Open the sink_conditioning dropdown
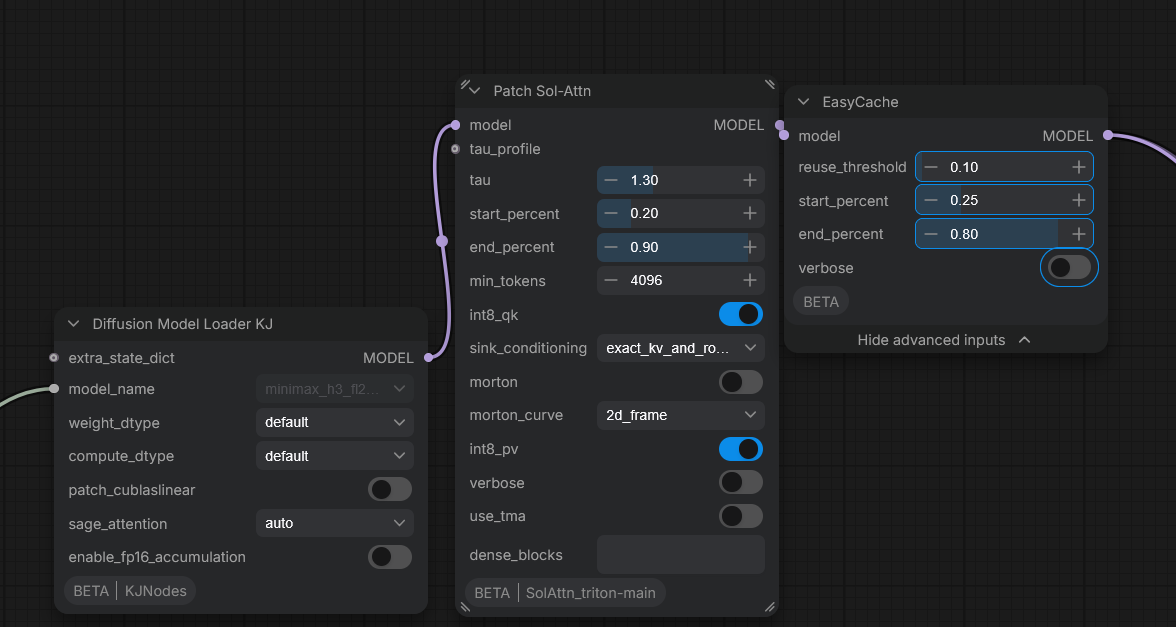This screenshot has width=1176, height=627. (x=681, y=348)
